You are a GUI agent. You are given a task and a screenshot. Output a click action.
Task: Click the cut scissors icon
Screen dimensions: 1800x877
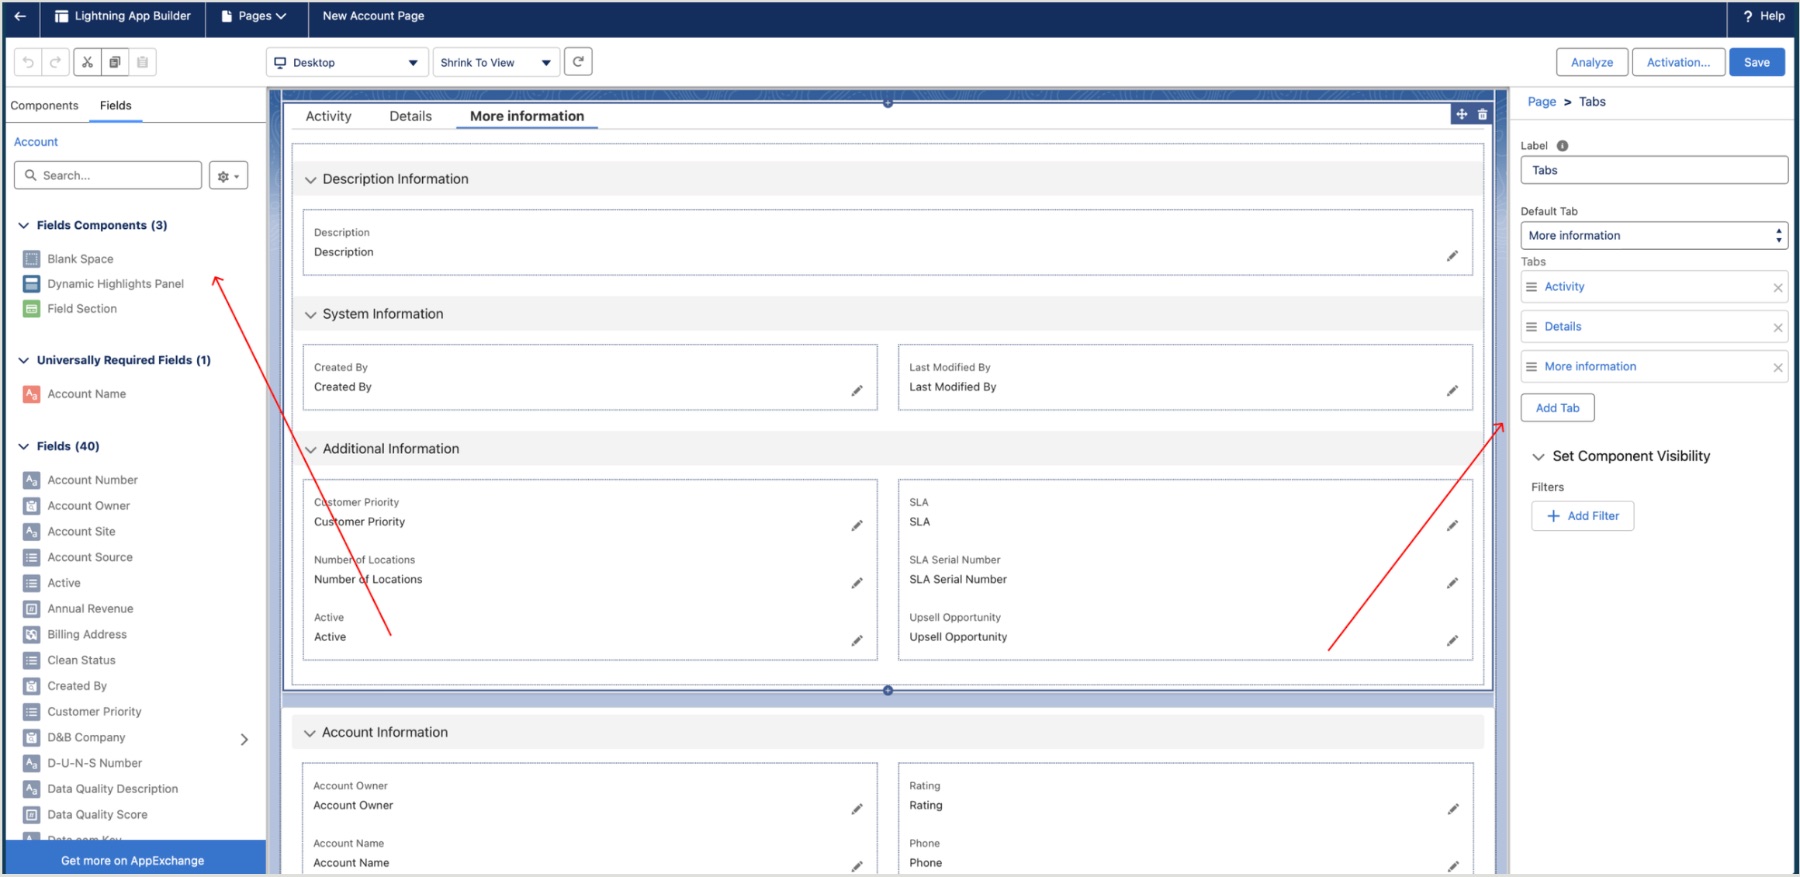click(x=88, y=62)
